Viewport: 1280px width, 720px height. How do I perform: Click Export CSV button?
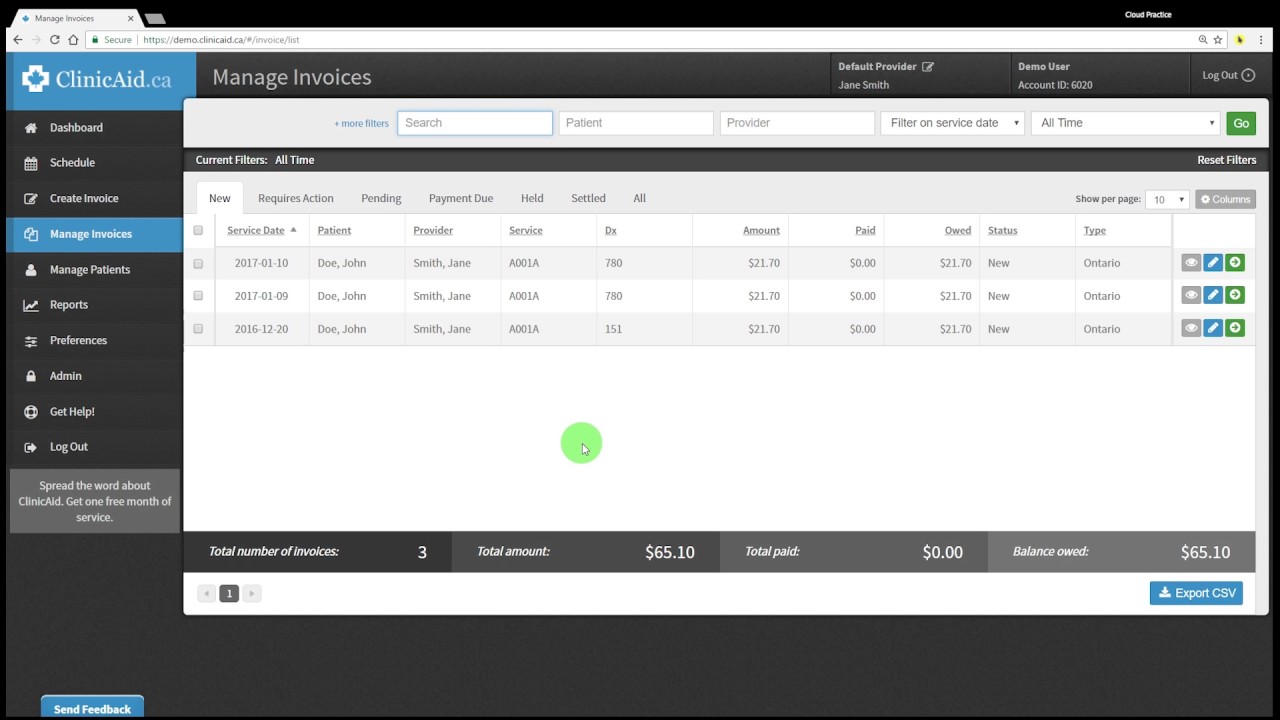pos(1196,593)
